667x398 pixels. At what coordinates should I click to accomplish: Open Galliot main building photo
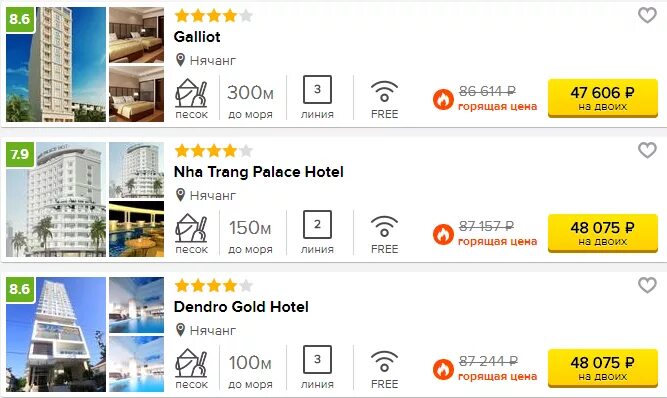click(56, 64)
